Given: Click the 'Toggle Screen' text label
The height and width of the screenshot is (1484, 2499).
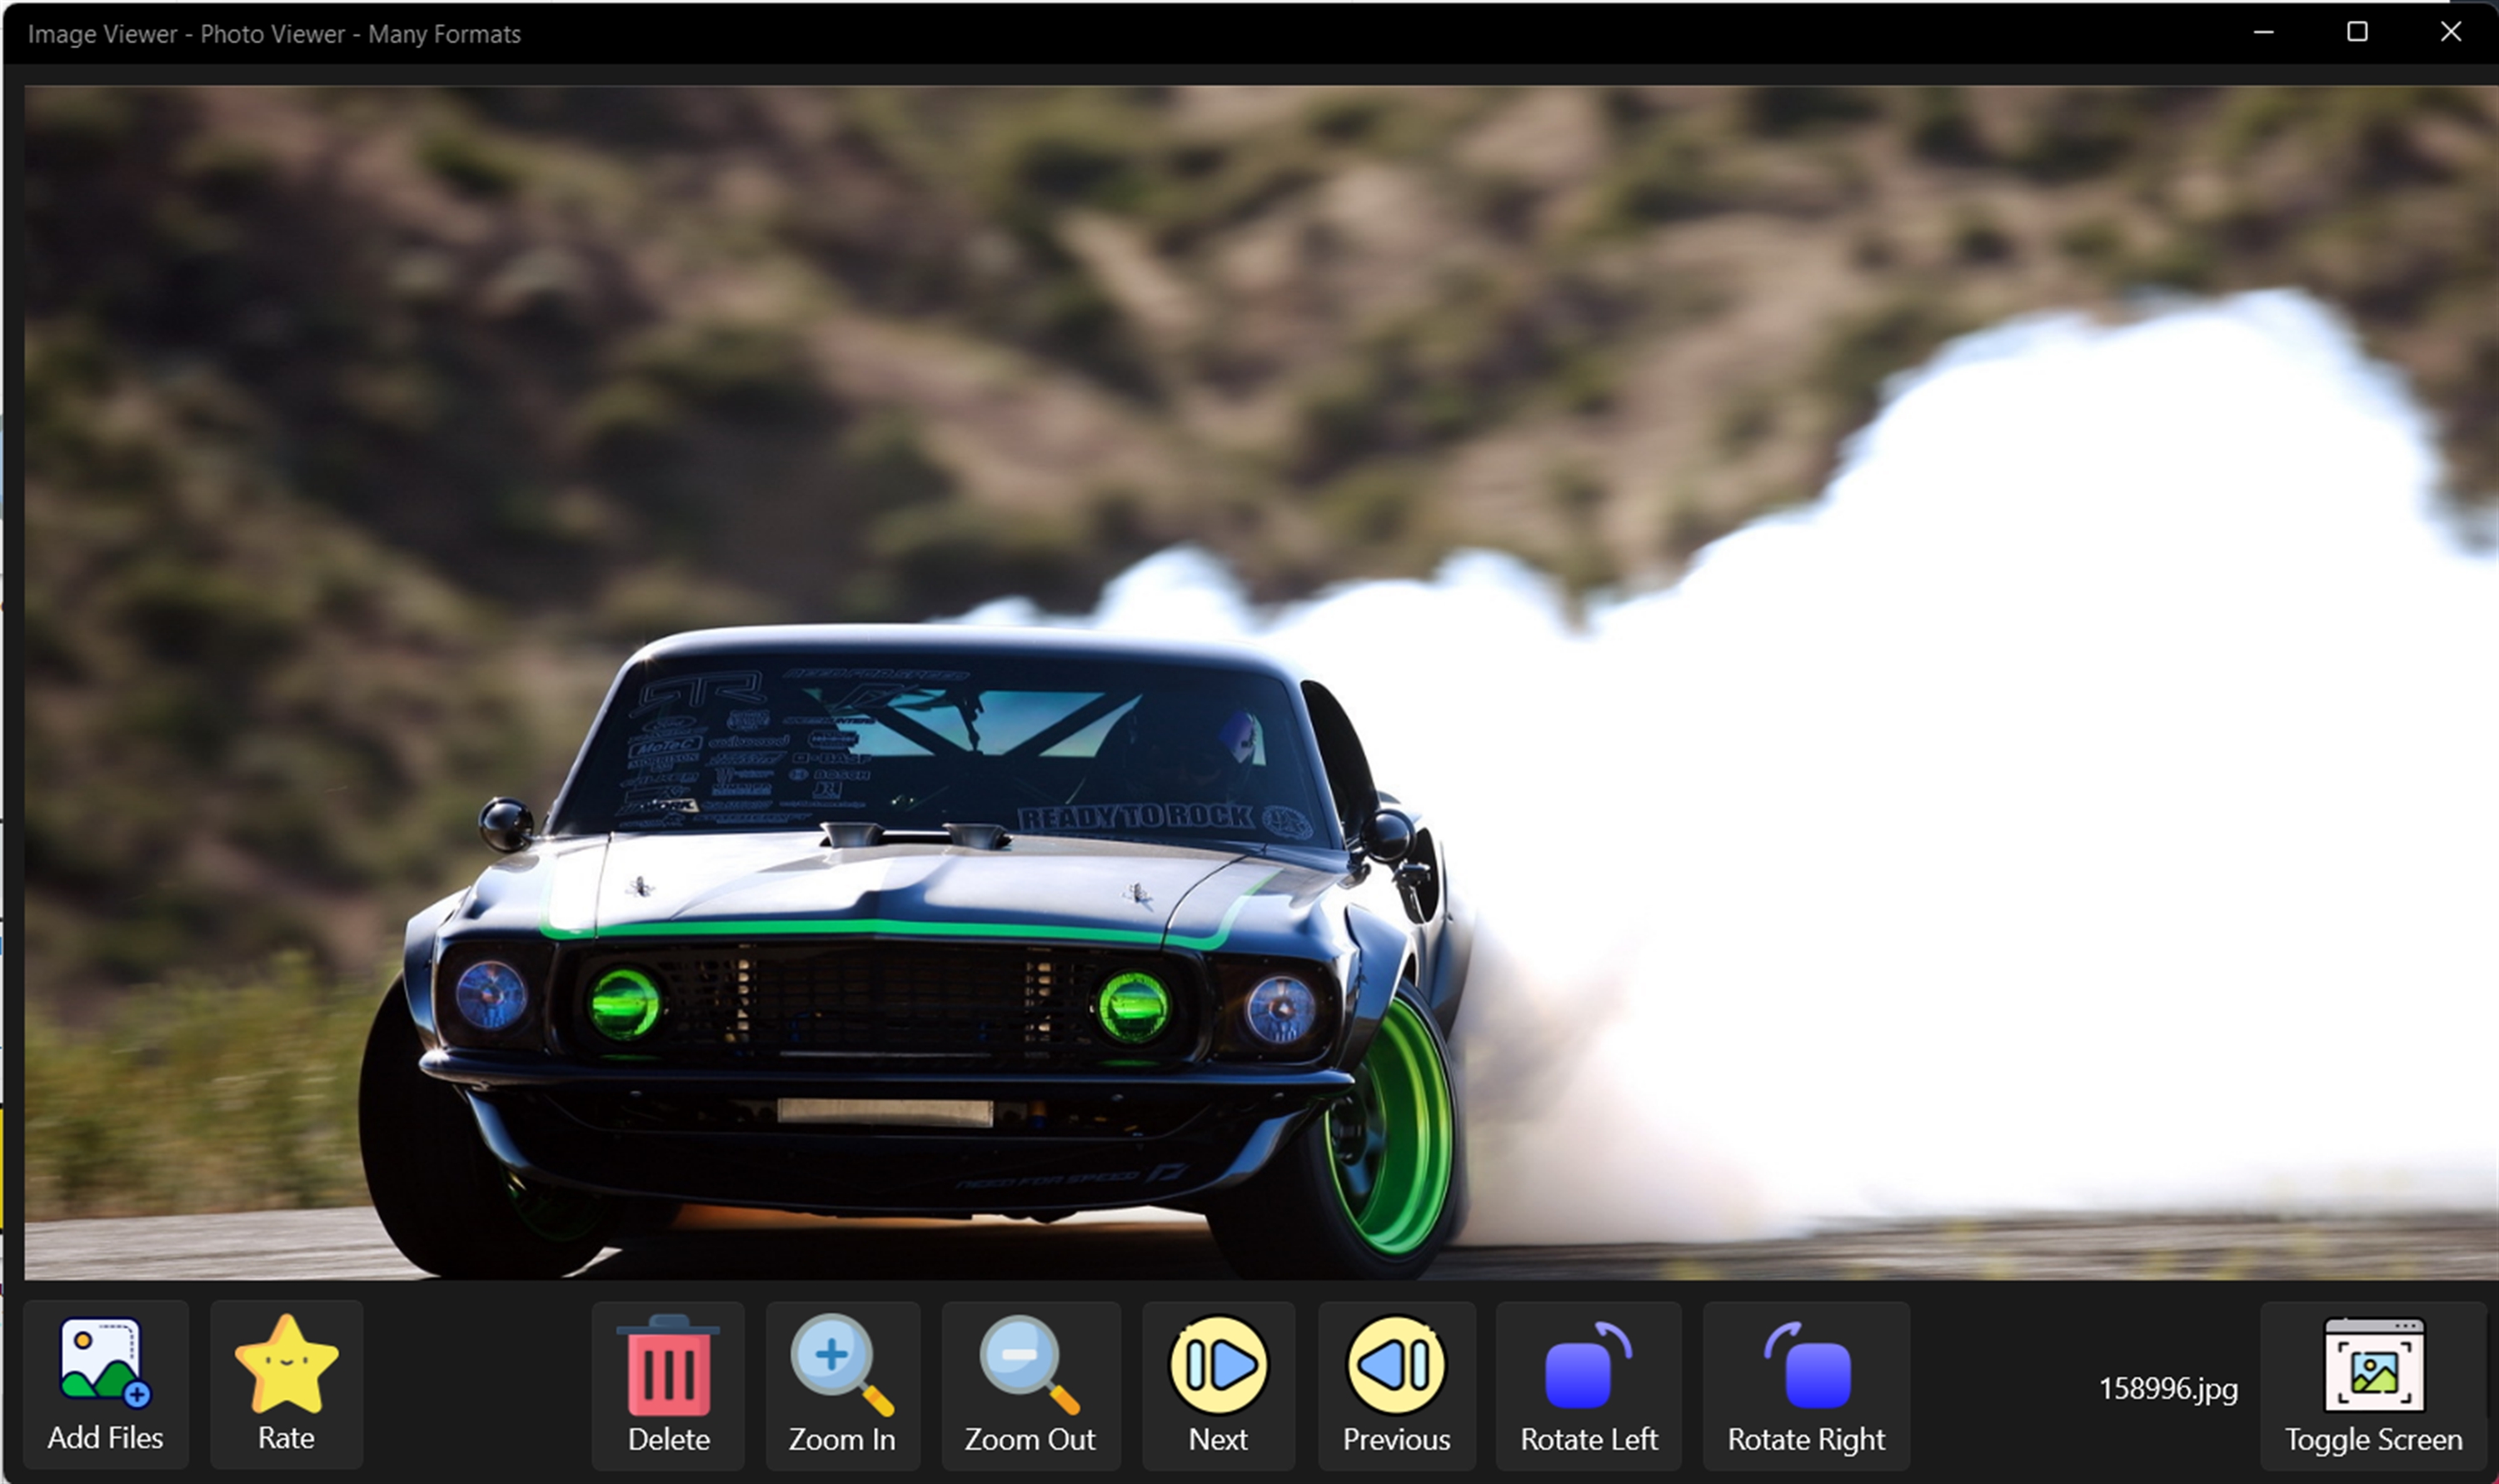Looking at the screenshot, I should pos(2373,1440).
